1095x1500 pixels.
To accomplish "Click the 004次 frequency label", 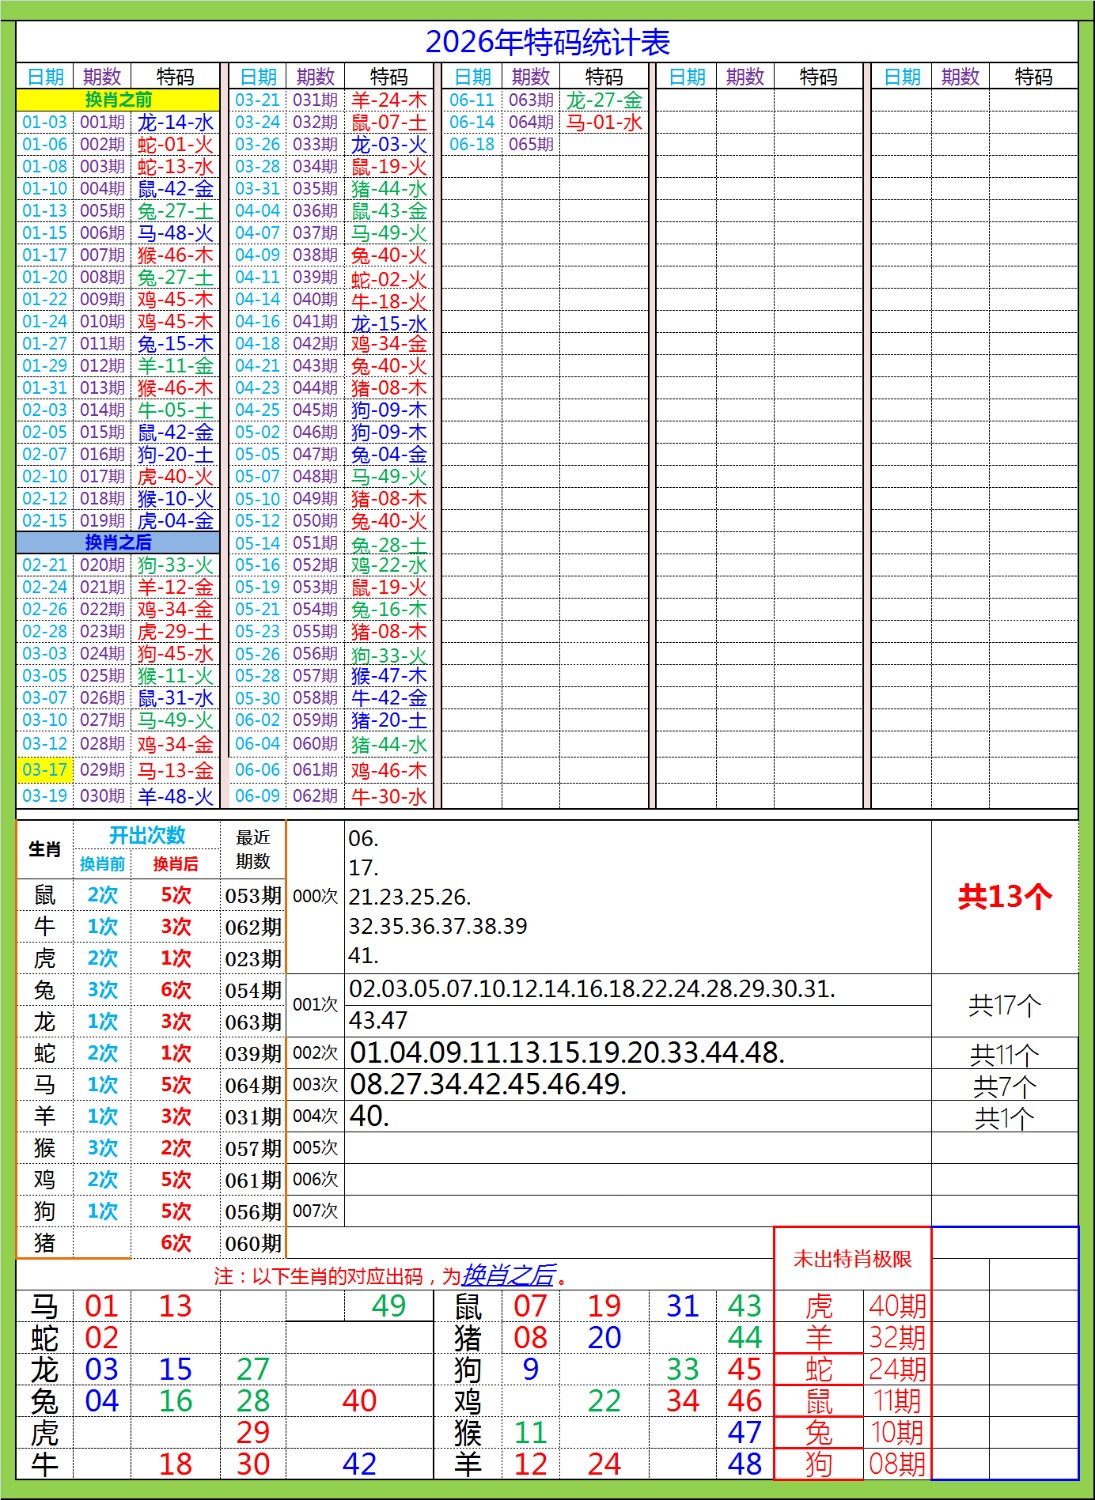I will pyautogui.click(x=315, y=1116).
